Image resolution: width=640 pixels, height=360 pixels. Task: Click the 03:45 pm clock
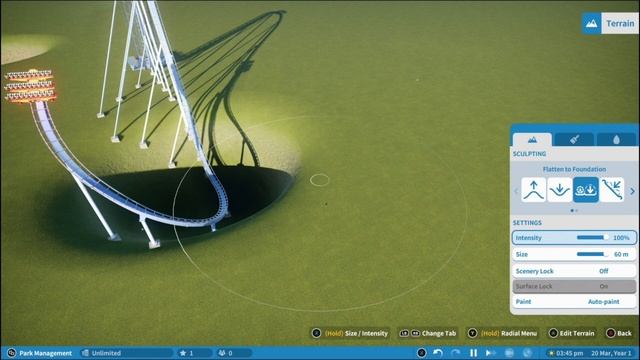point(569,353)
